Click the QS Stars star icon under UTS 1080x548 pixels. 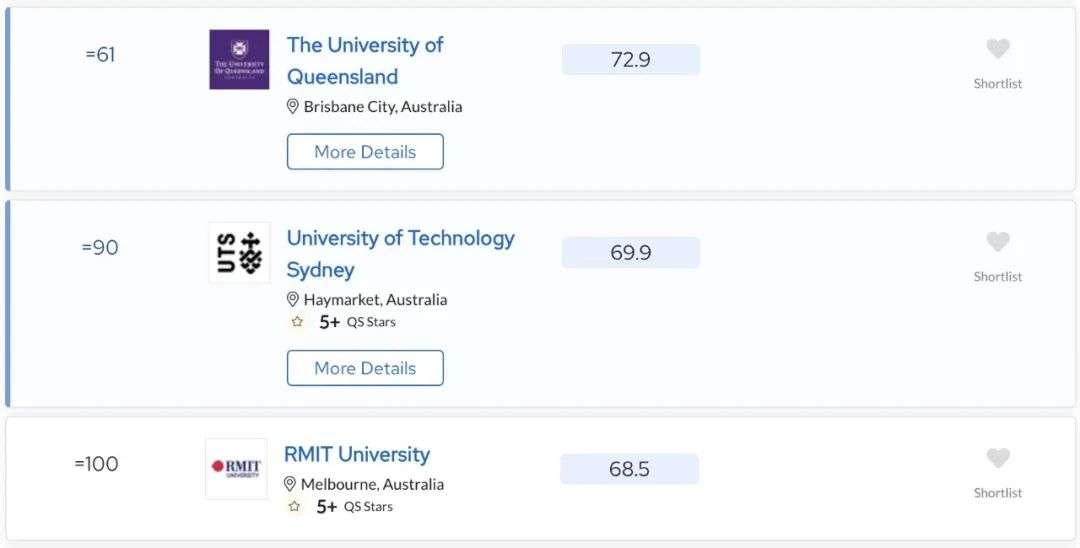coord(297,322)
